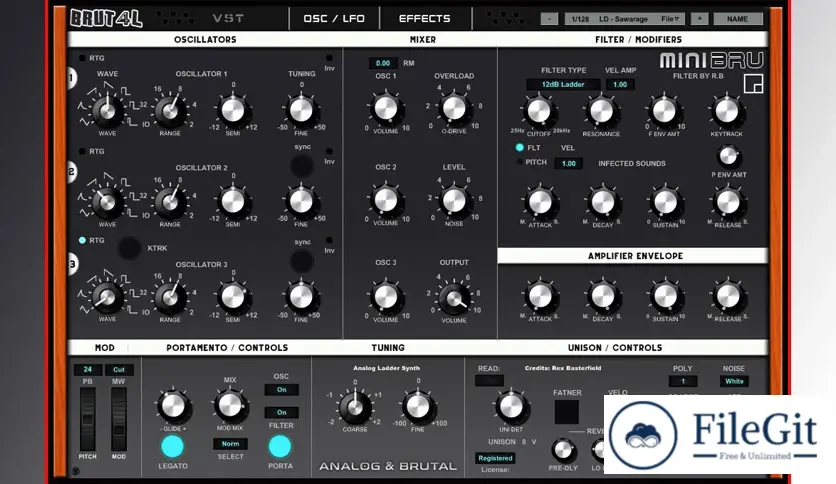This screenshot has height=484, width=836.
Task: Go to next preset with plus button
Action: click(700, 19)
